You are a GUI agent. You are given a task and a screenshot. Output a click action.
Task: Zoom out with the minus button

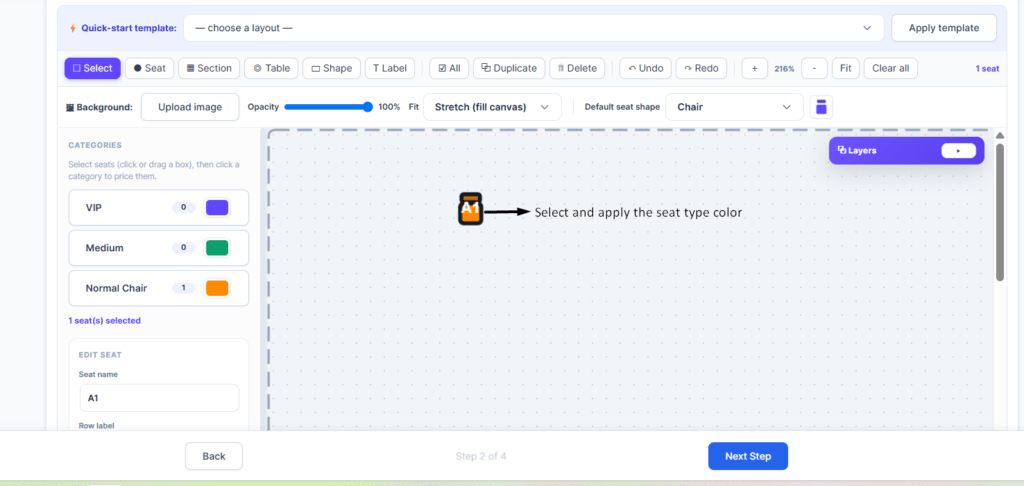click(x=814, y=68)
